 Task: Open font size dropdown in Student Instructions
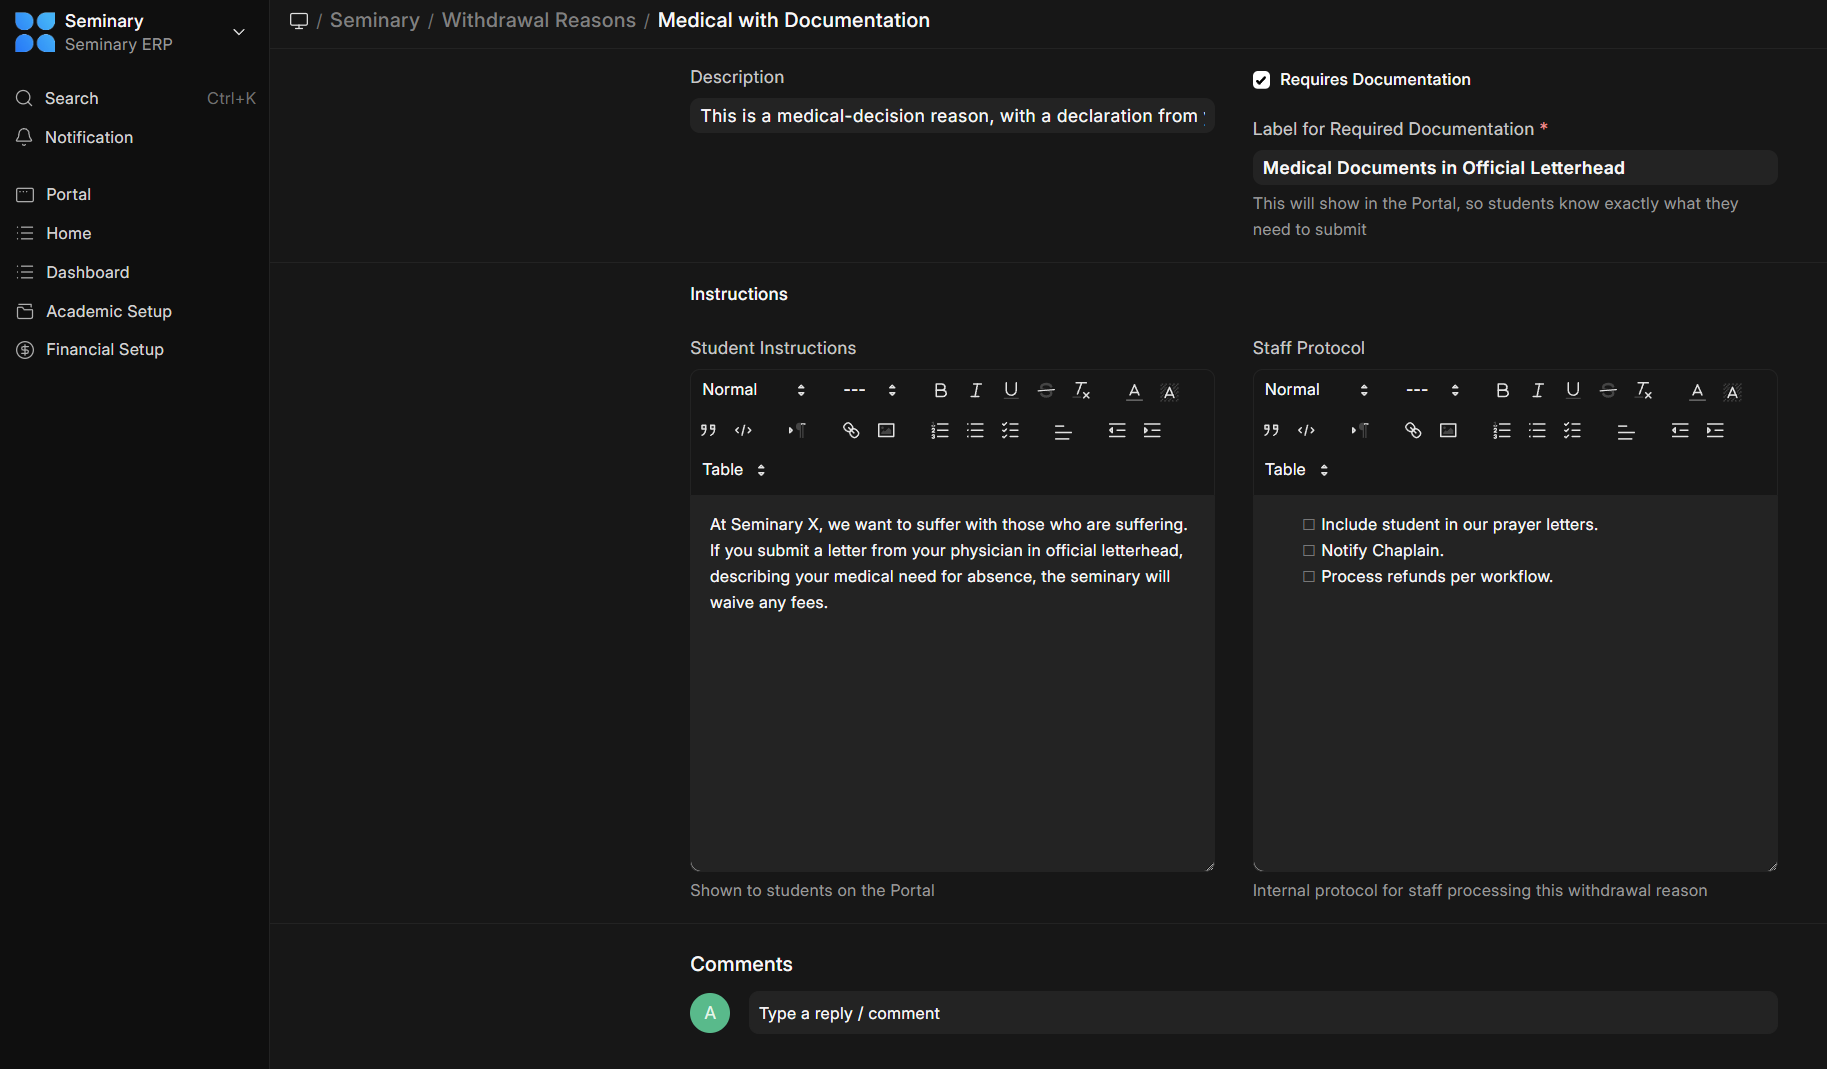click(870, 390)
